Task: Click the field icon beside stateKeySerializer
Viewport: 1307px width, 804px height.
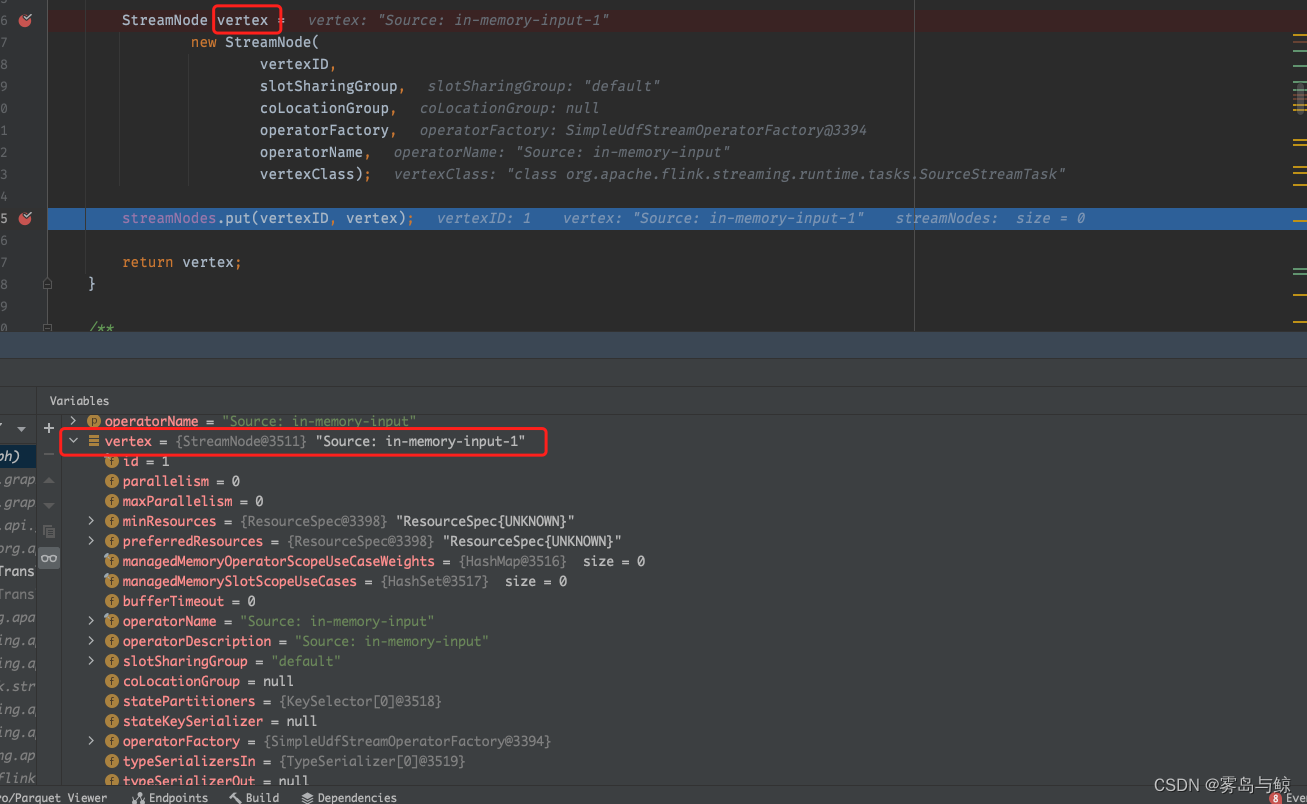Action: [112, 721]
